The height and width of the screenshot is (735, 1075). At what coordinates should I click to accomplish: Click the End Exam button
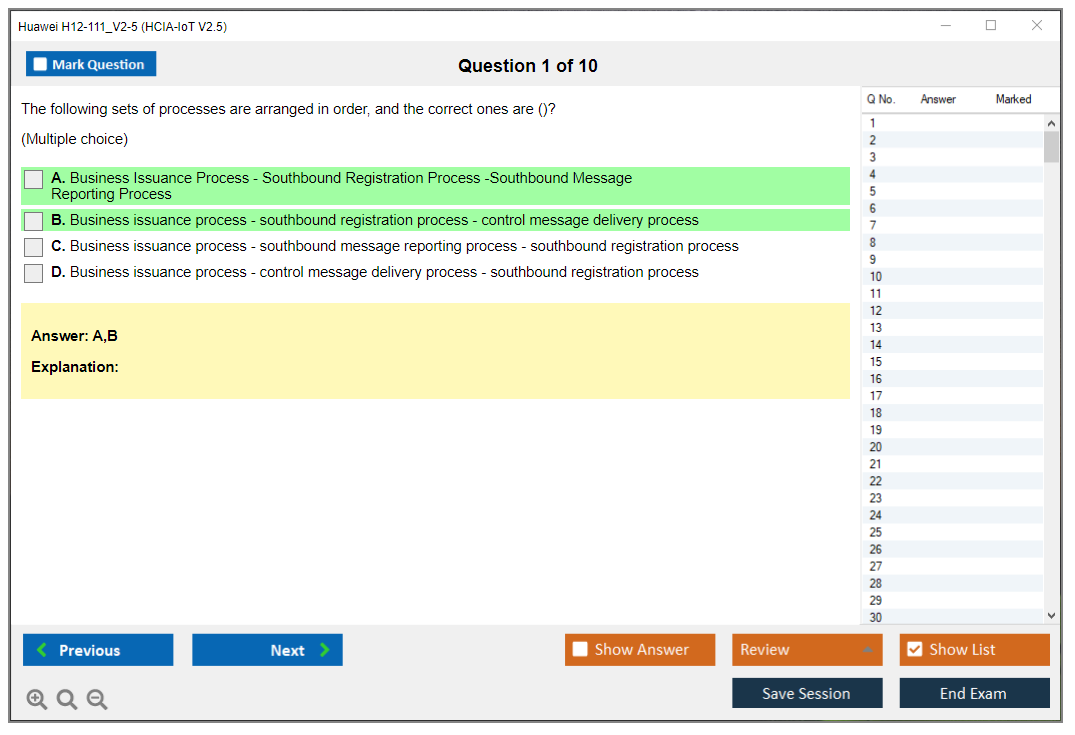click(x=974, y=693)
